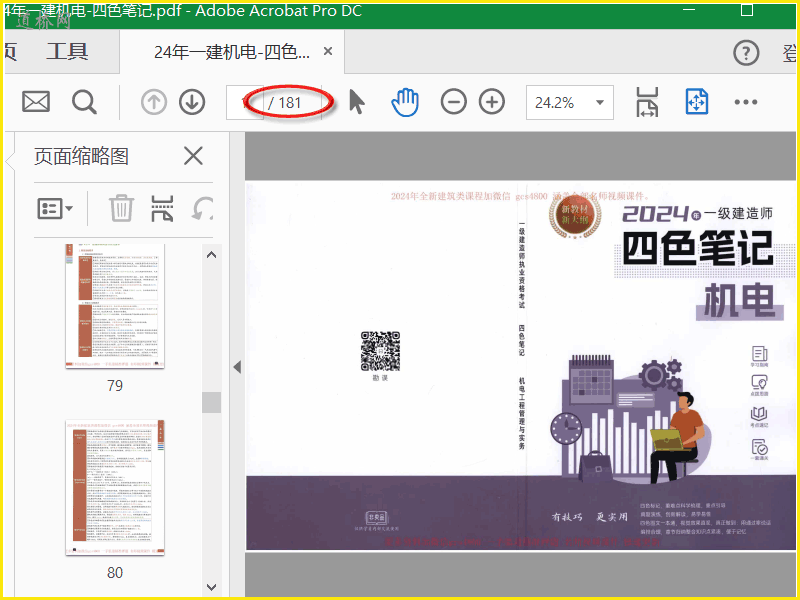Click the thumbnail panel scrollbar handle
Screen dimensions: 800x600
coord(211,402)
